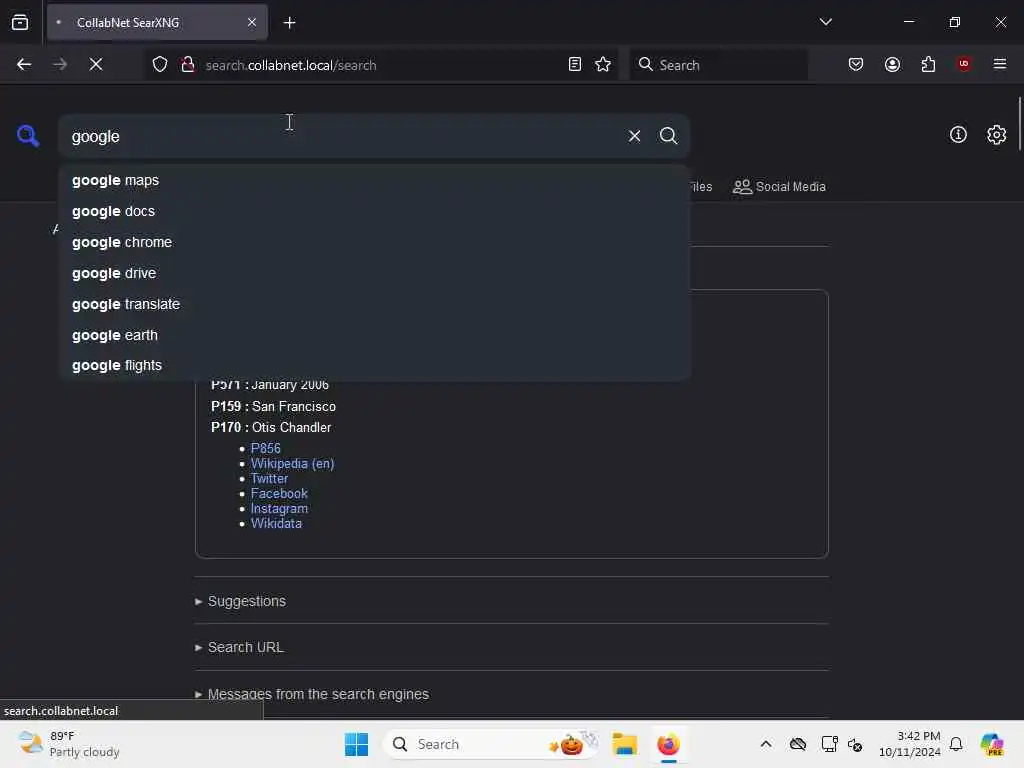Screen dimensions: 1024x768
Task: Click into the google query field
Action: pyautogui.click(x=340, y=136)
